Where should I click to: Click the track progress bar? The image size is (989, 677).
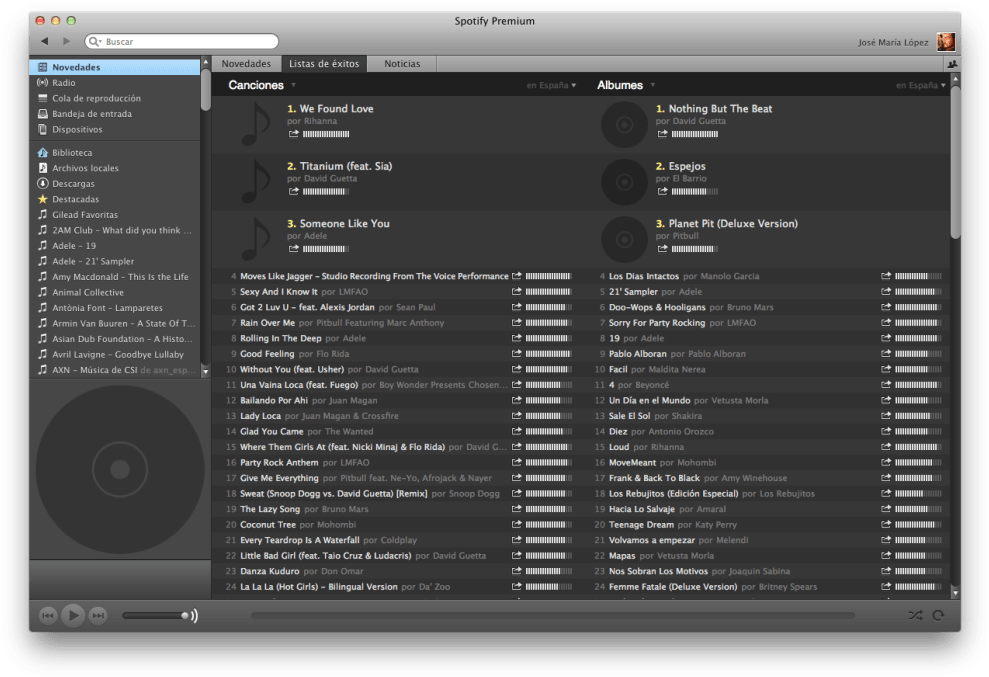pos(553,615)
